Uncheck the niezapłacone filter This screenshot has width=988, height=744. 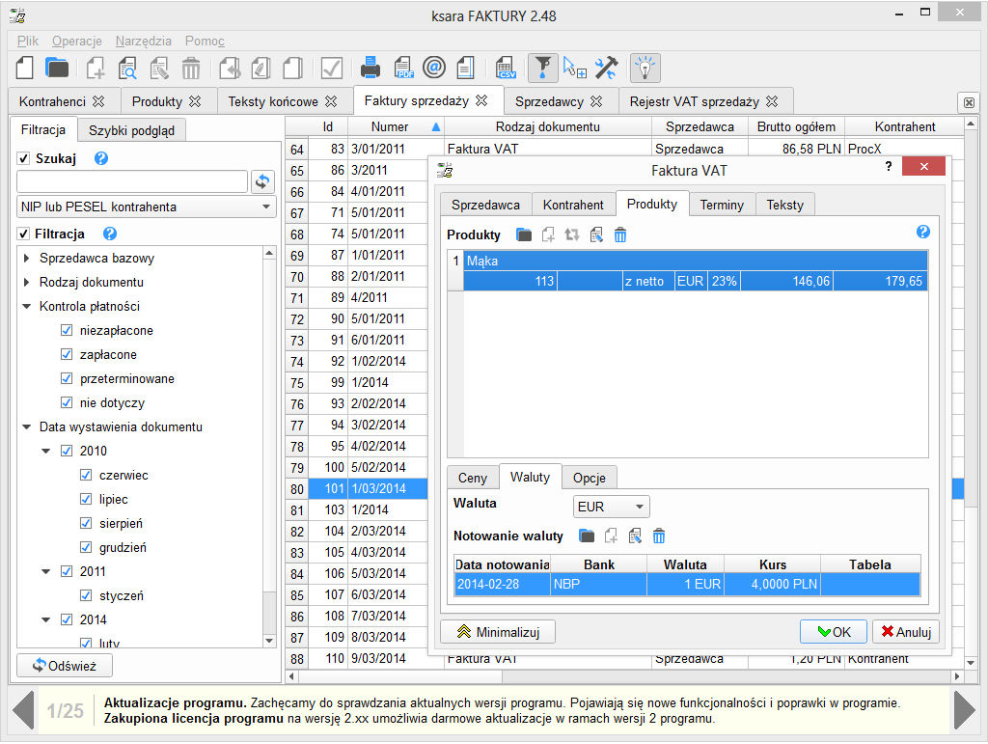[x=66, y=330]
